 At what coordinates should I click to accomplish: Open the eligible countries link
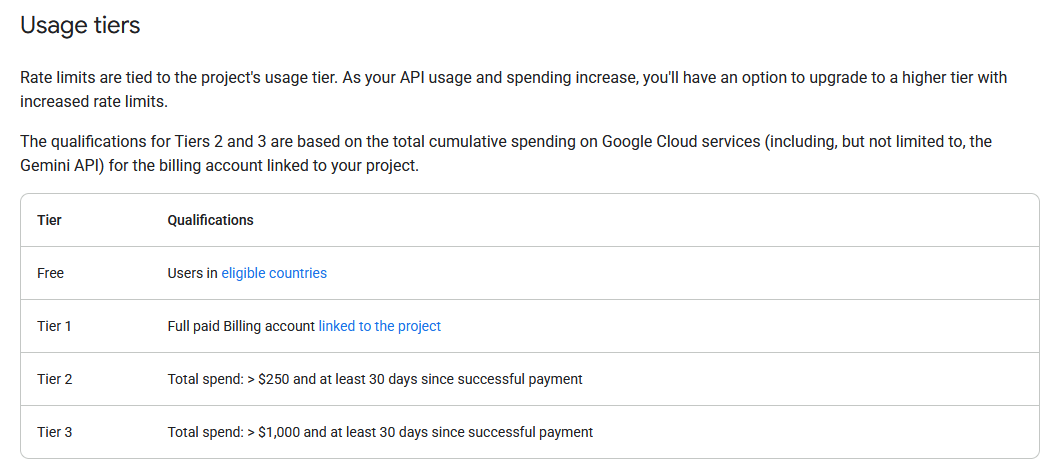point(274,273)
